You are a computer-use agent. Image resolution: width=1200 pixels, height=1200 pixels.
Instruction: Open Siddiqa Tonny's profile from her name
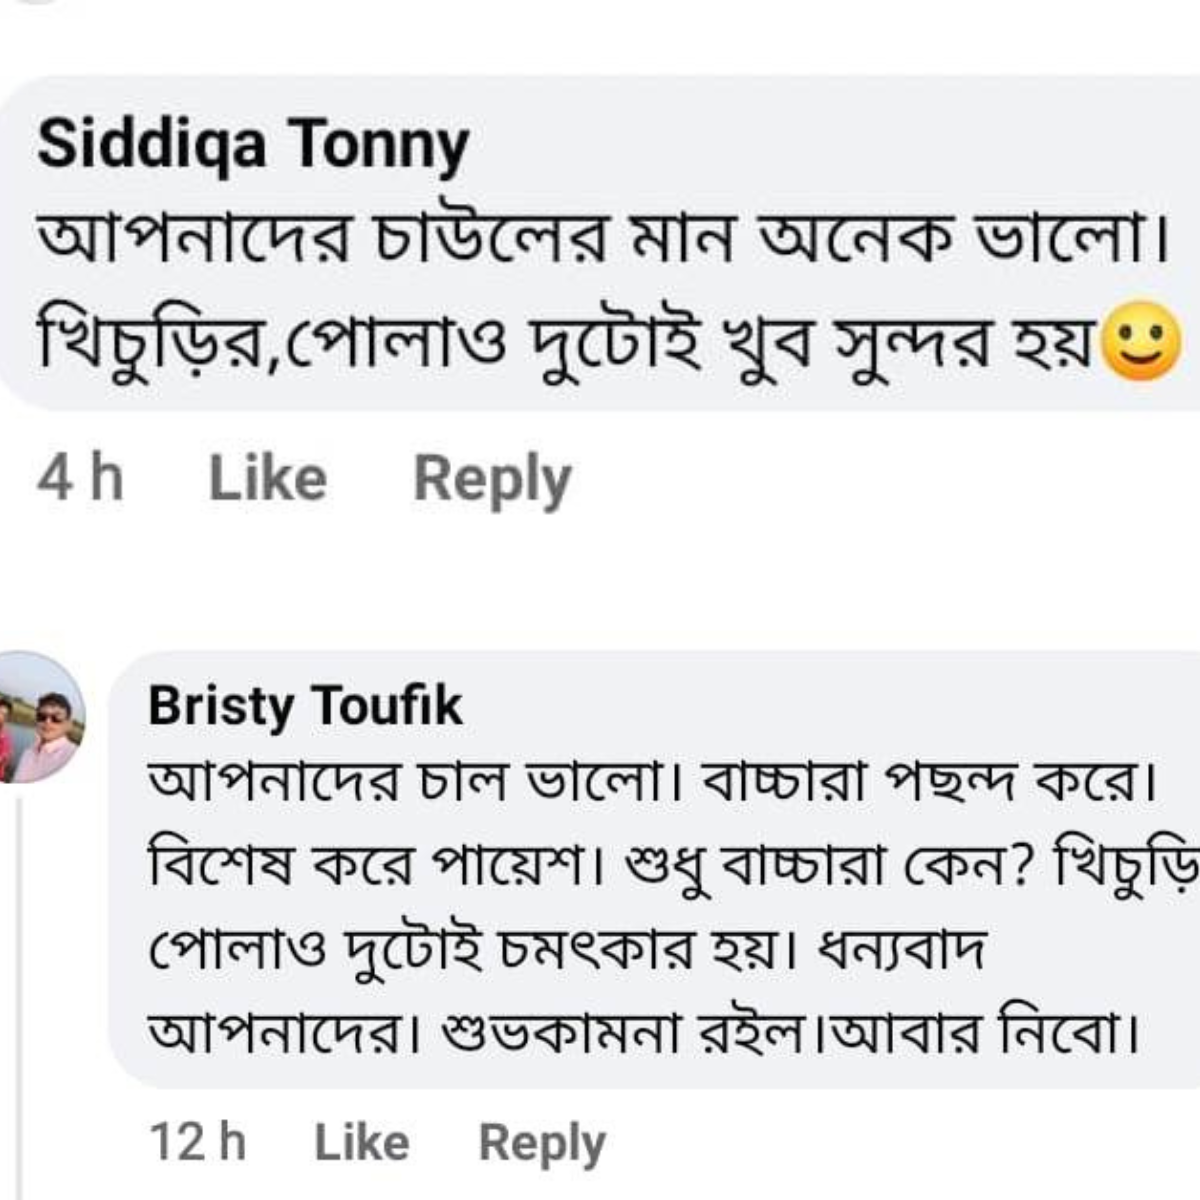(x=252, y=145)
